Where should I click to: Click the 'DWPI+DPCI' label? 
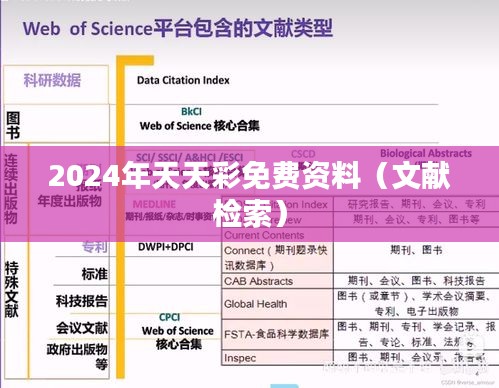(166, 247)
